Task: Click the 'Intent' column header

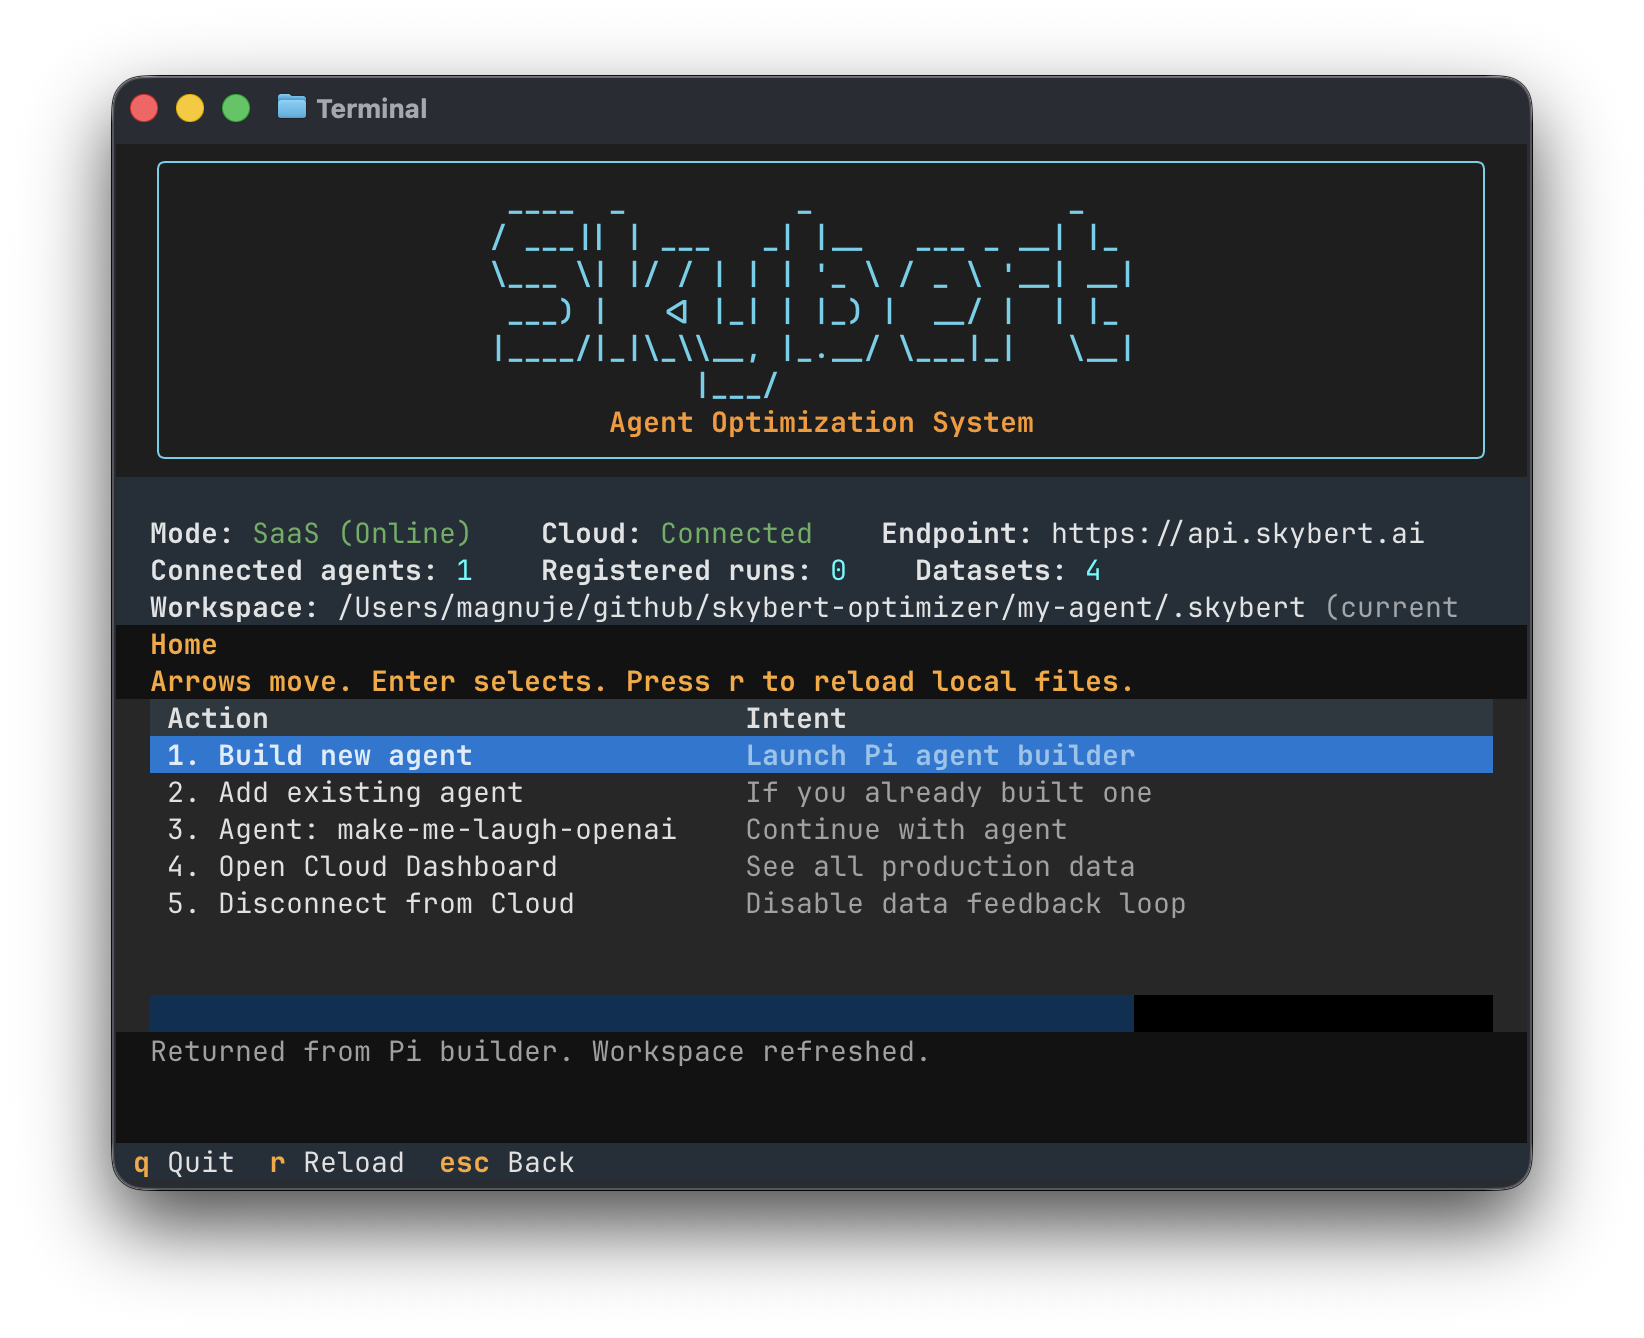Action: tap(796, 719)
